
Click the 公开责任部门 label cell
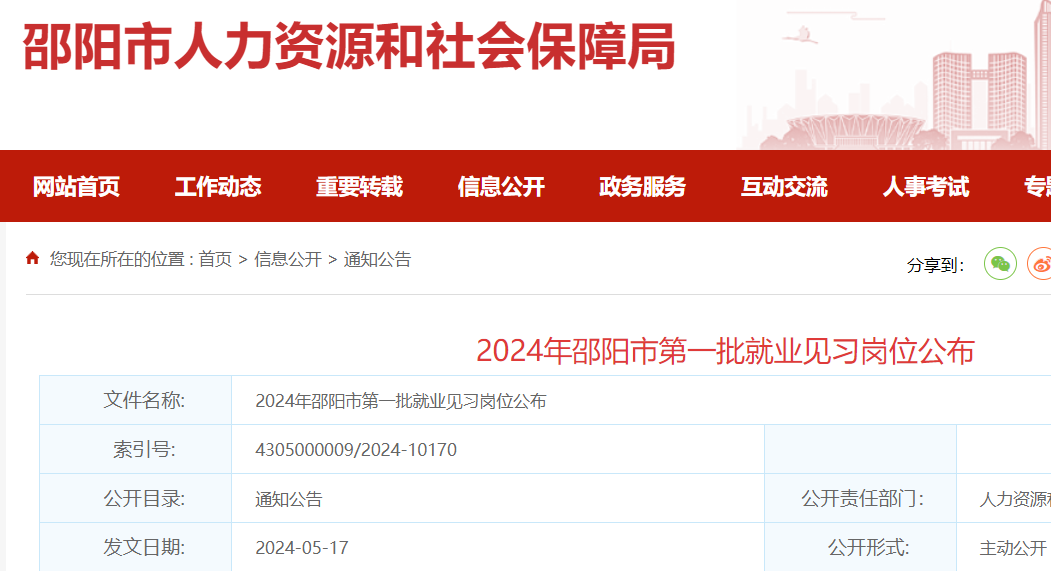pos(861,498)
